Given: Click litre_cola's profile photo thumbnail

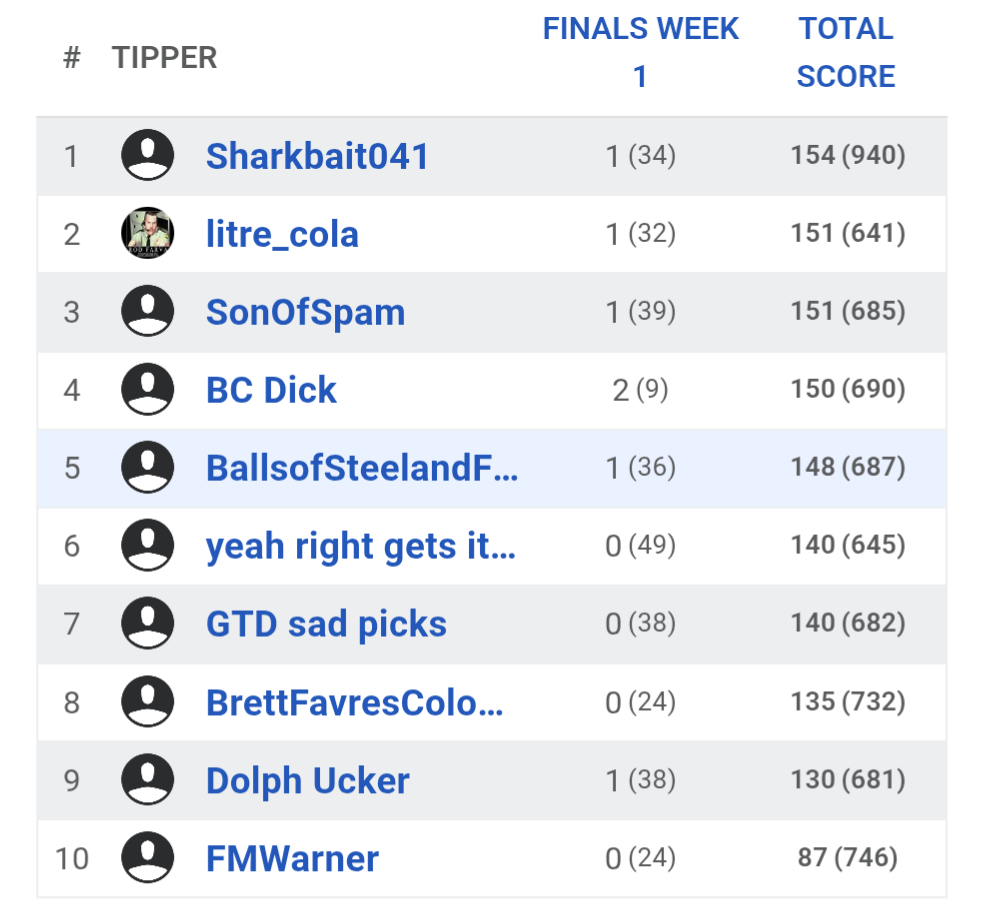Looking at the screenshot, I should pos(147,234).
